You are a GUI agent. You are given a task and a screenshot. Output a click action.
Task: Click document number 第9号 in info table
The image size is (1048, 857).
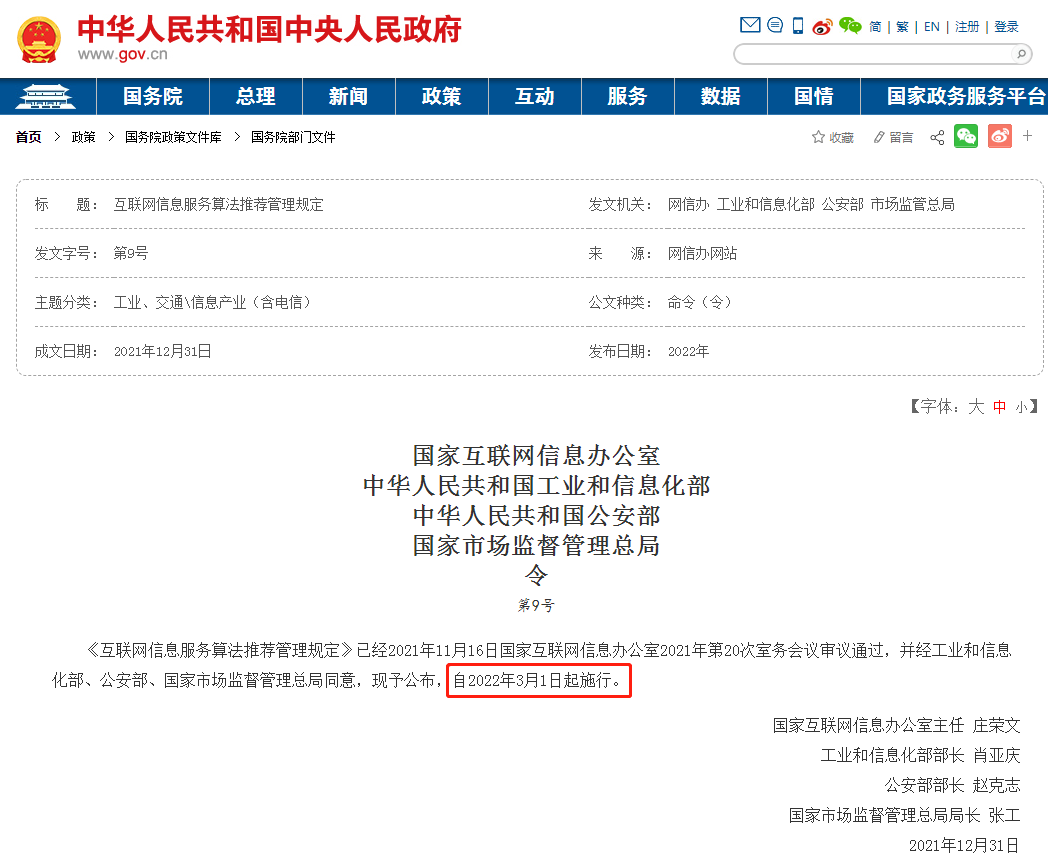131,253
